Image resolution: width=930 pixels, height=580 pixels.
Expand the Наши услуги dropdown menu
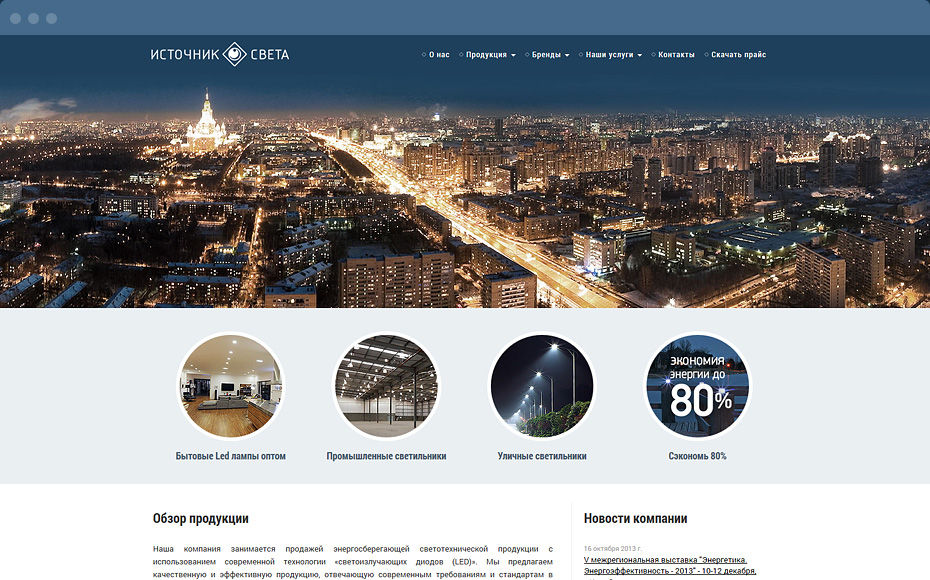click(613, 55)
